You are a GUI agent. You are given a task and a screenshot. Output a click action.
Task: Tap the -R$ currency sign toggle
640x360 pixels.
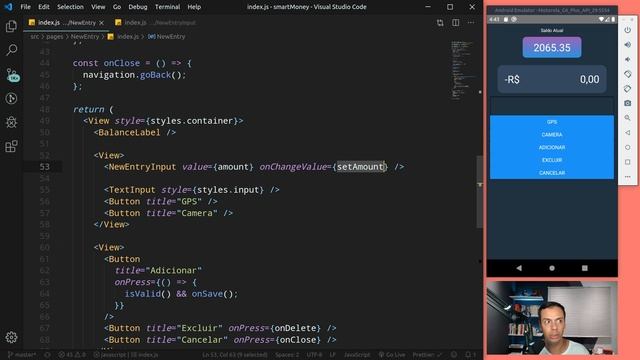[x=512, y=80]
